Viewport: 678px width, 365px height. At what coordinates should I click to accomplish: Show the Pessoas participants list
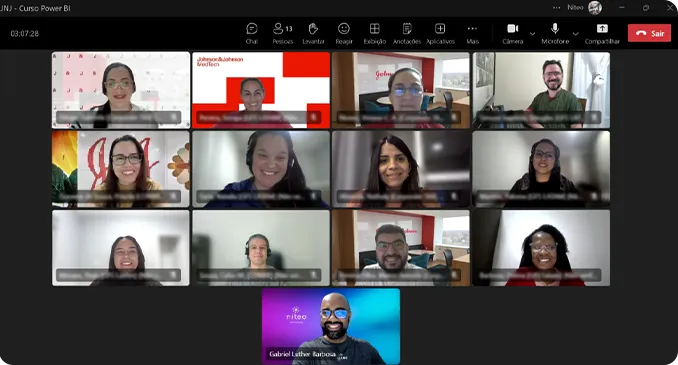283,33
